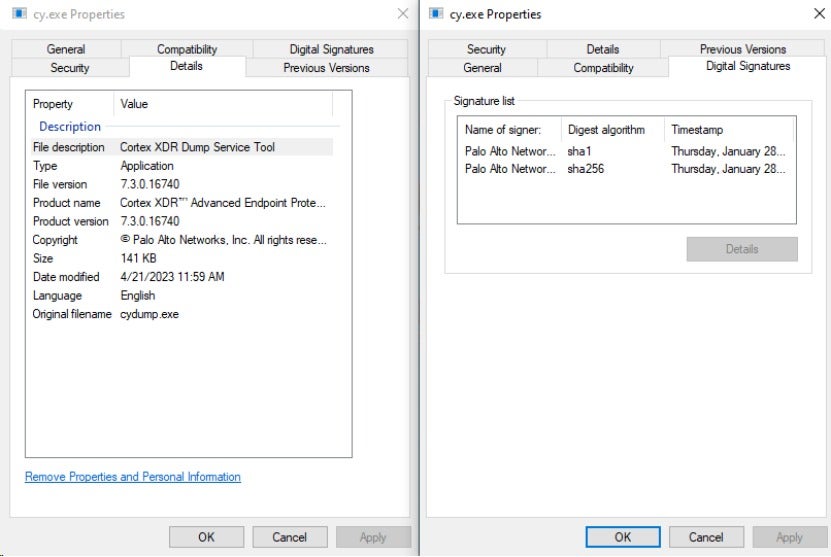Viewport: 831px width, 557px height.
Task: Select File version 7.3.0.16740 row
Action: (x=180, y=184)
